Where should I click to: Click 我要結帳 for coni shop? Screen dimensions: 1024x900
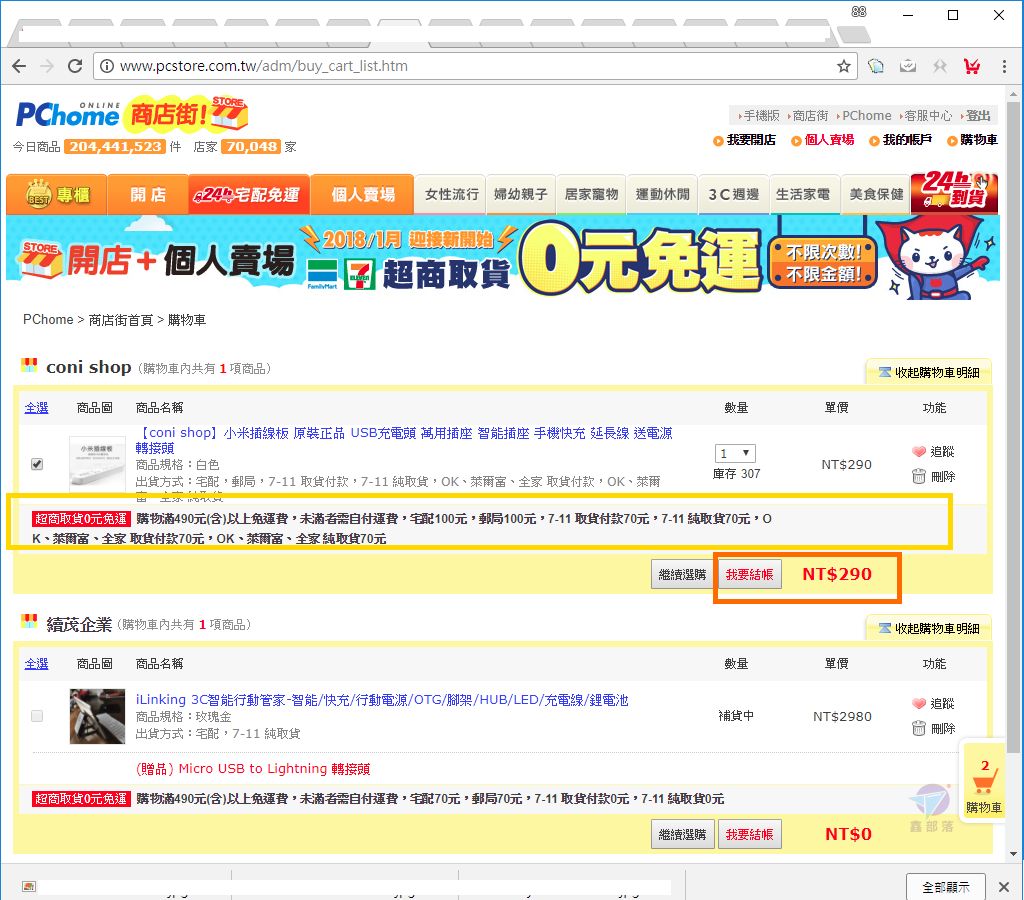pos(749,575)
